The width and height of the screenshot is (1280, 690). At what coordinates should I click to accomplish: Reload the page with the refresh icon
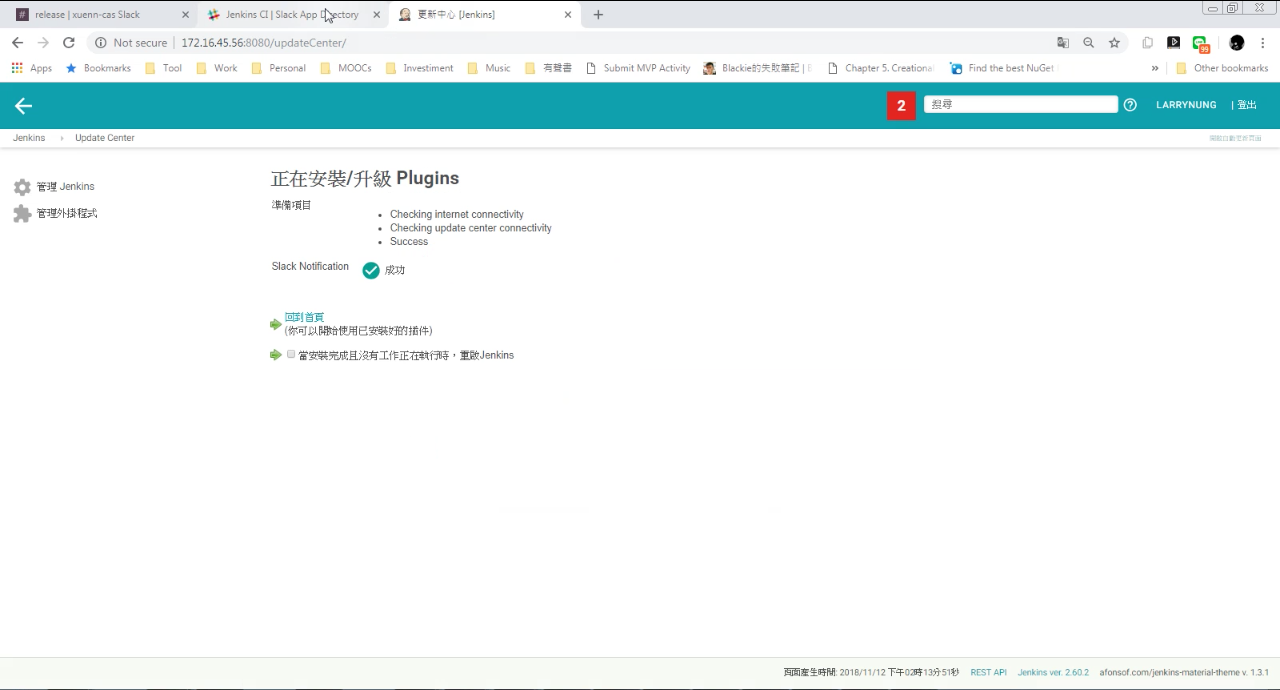(x=69, y=43)
